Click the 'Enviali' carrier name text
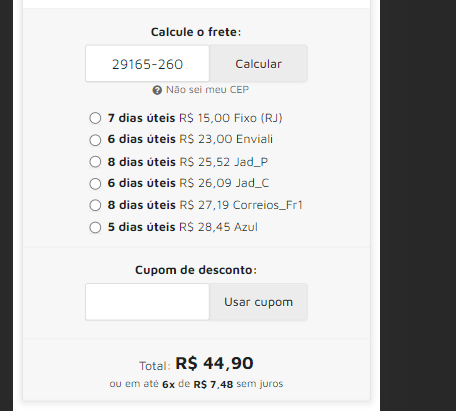 (254, 139)
